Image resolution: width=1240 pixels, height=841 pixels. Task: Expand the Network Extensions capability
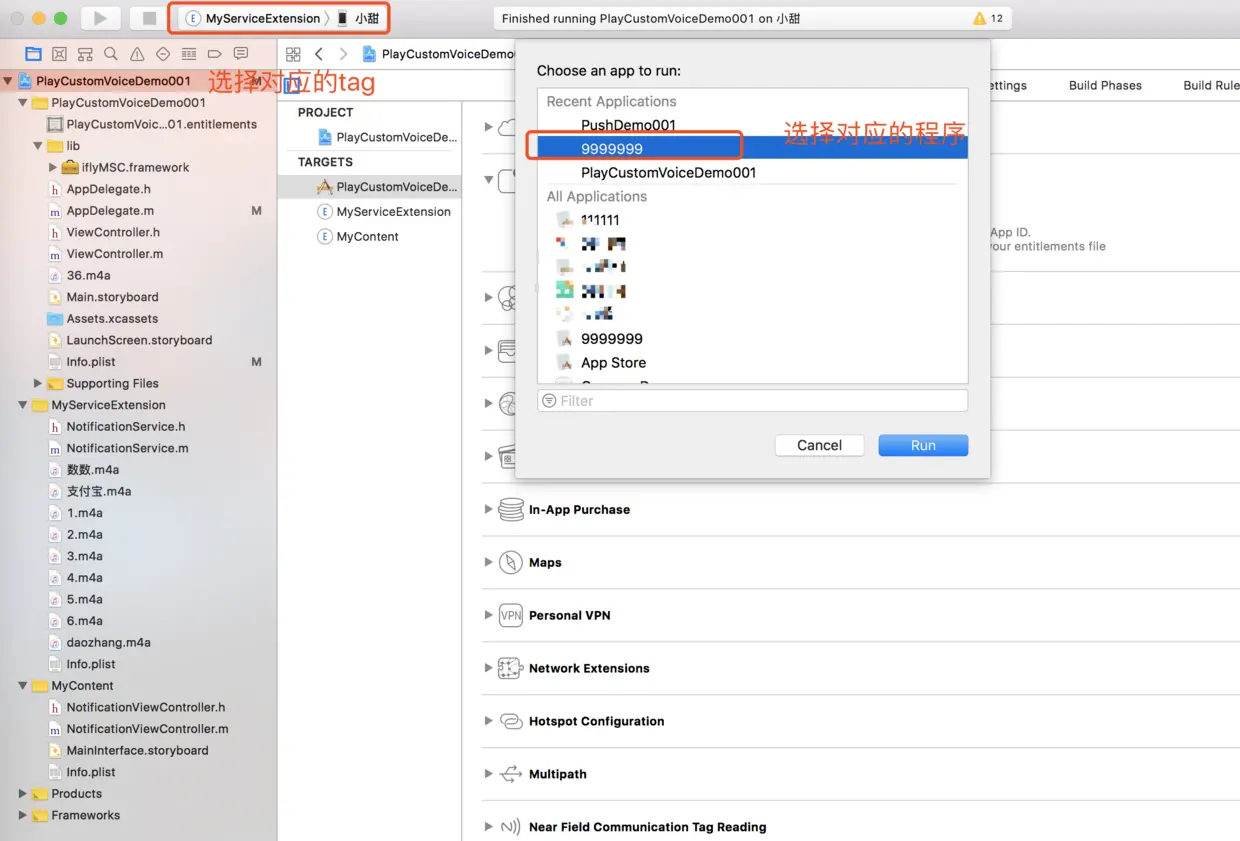click(x=489, y=668)
